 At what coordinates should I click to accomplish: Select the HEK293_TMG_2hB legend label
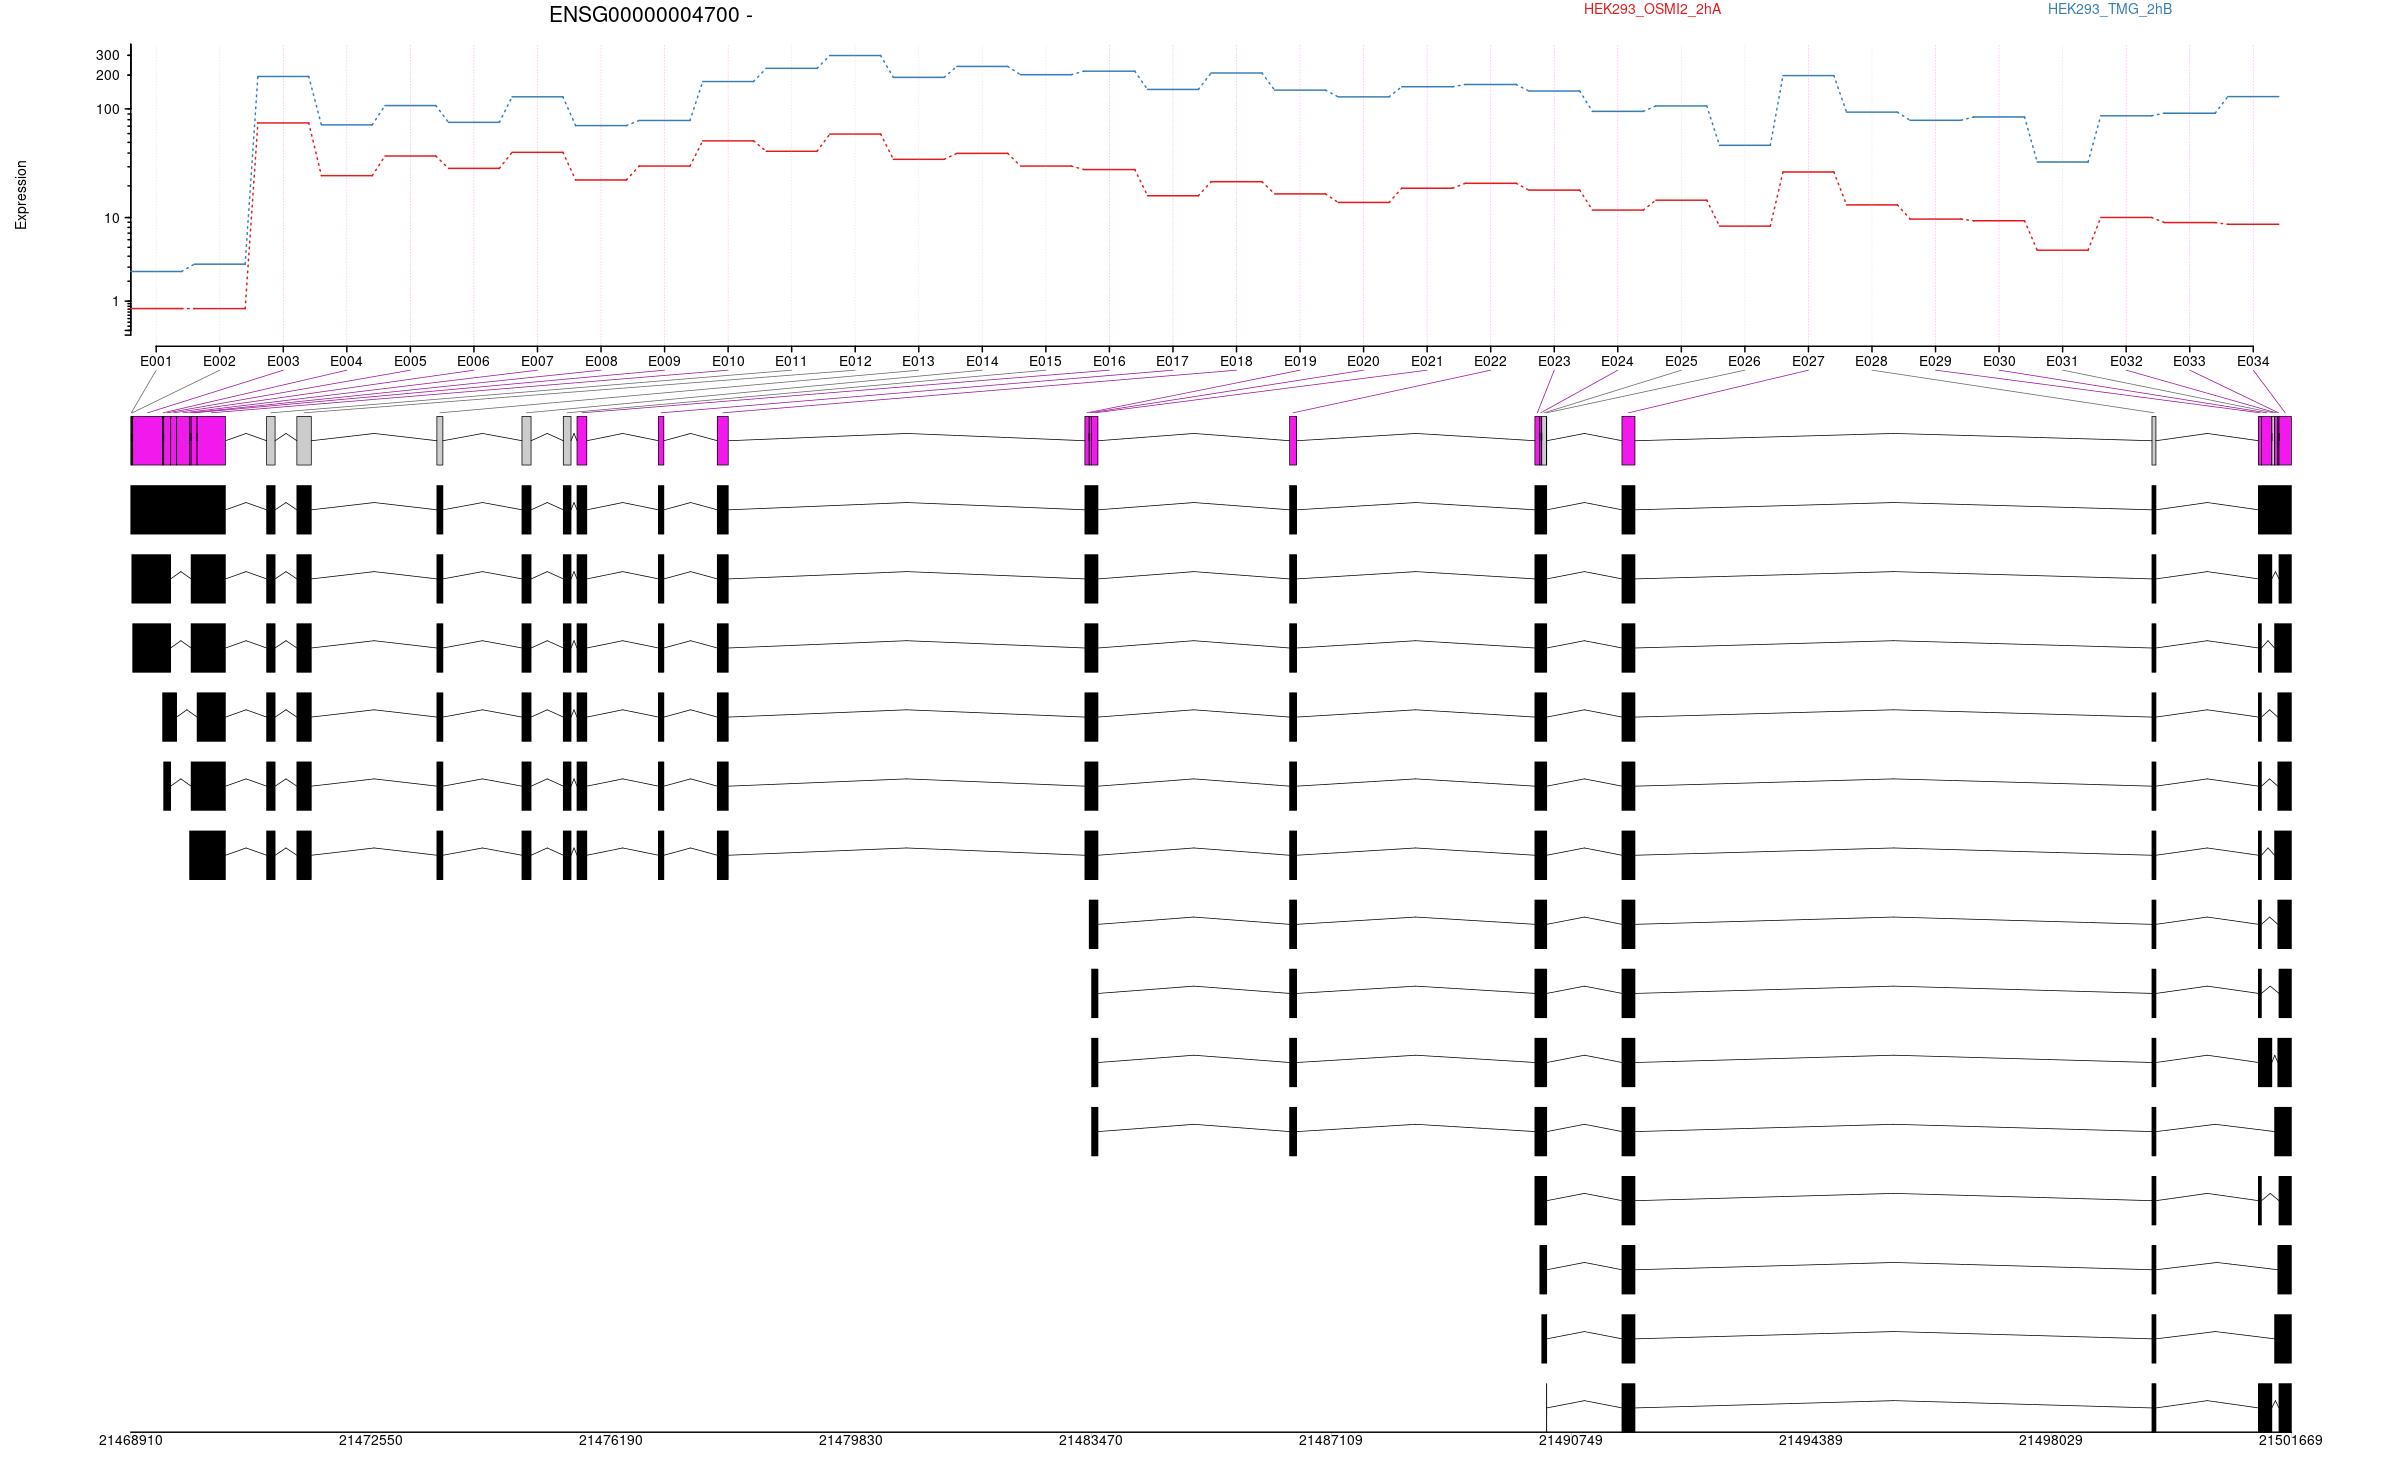click(x=2109, y=9)
